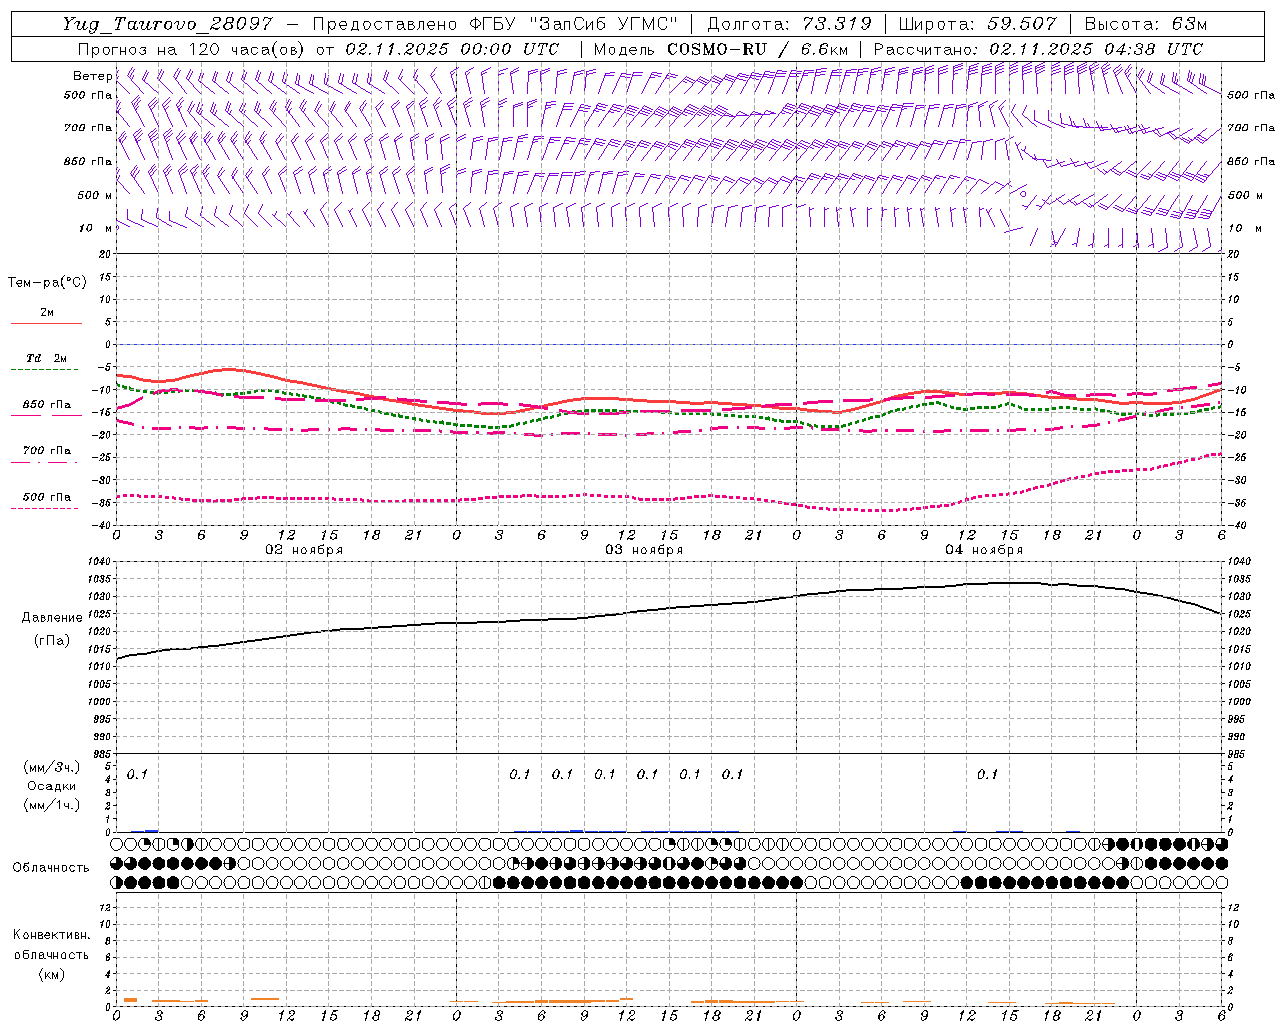Click the Рассчитано: 02.11.2025 04:38 UTC timestamp
1280x1024 pixels.
(1038, 49)
